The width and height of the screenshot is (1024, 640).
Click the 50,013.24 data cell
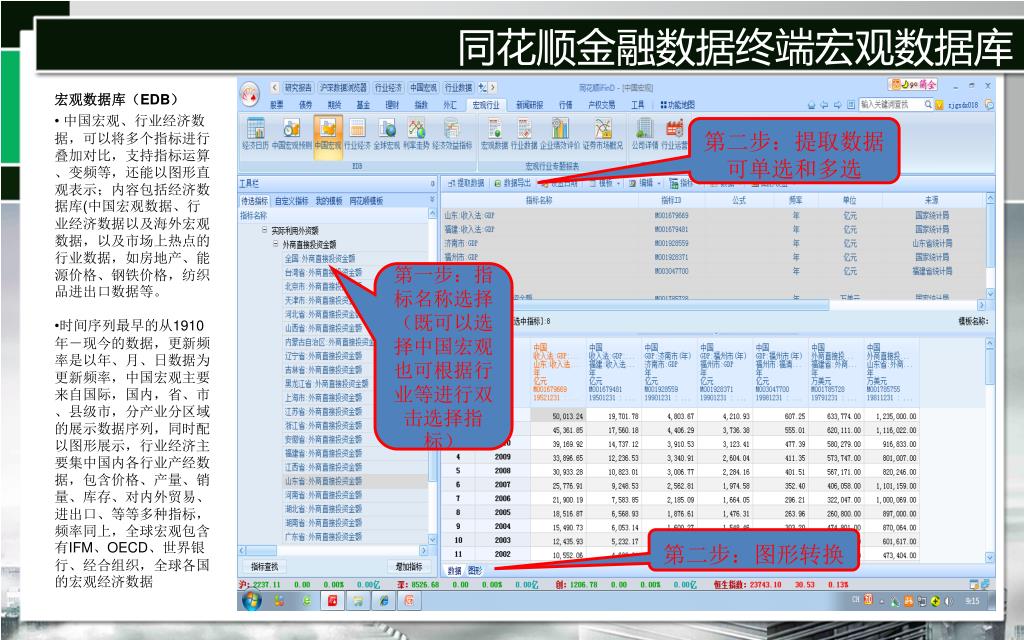coord(558,416)
